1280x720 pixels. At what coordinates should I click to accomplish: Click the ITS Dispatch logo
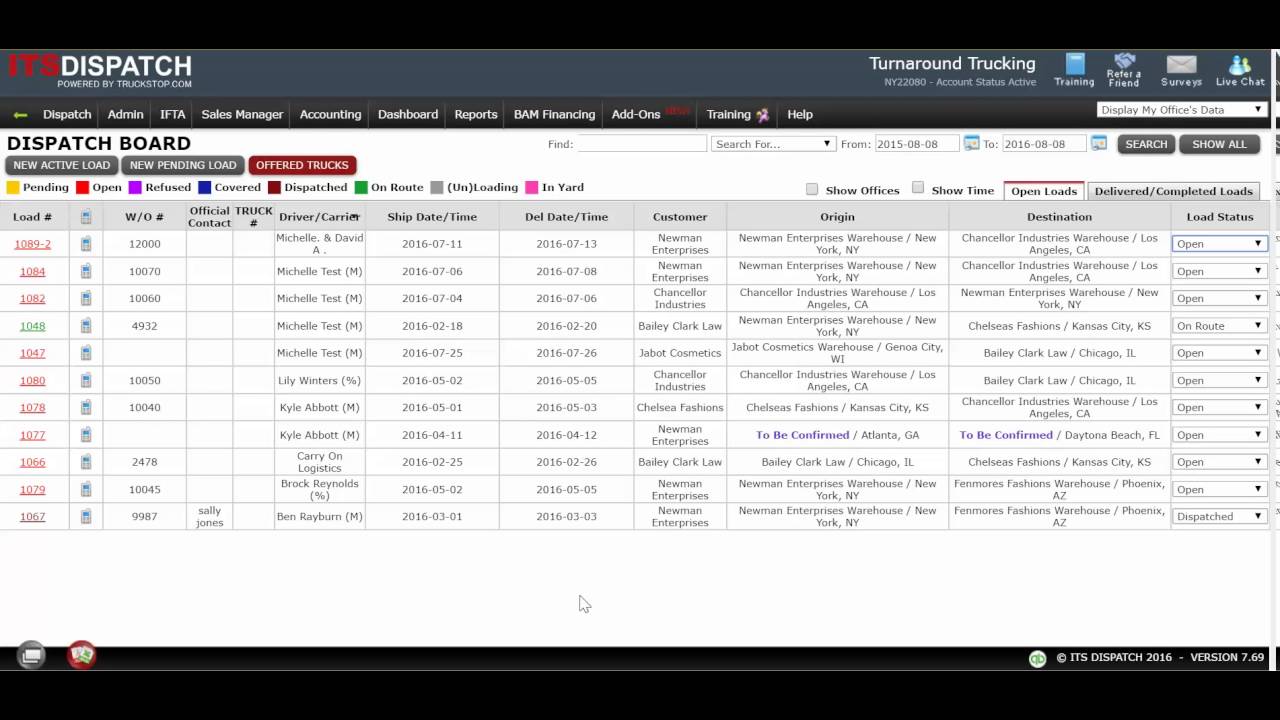pyautogui.click(x=100, y=70)
